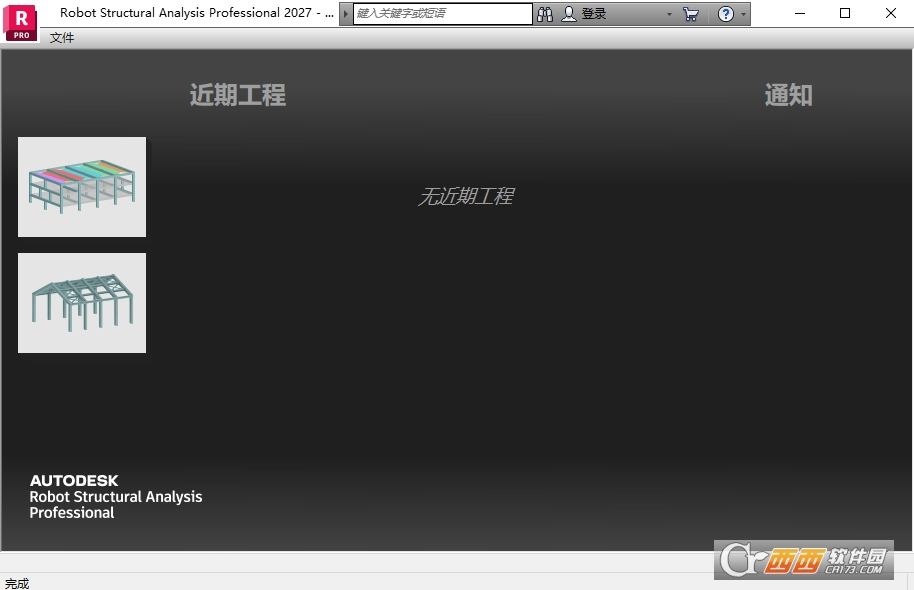
Task: Click the binoculars search icon
Action: click(545, 14)
